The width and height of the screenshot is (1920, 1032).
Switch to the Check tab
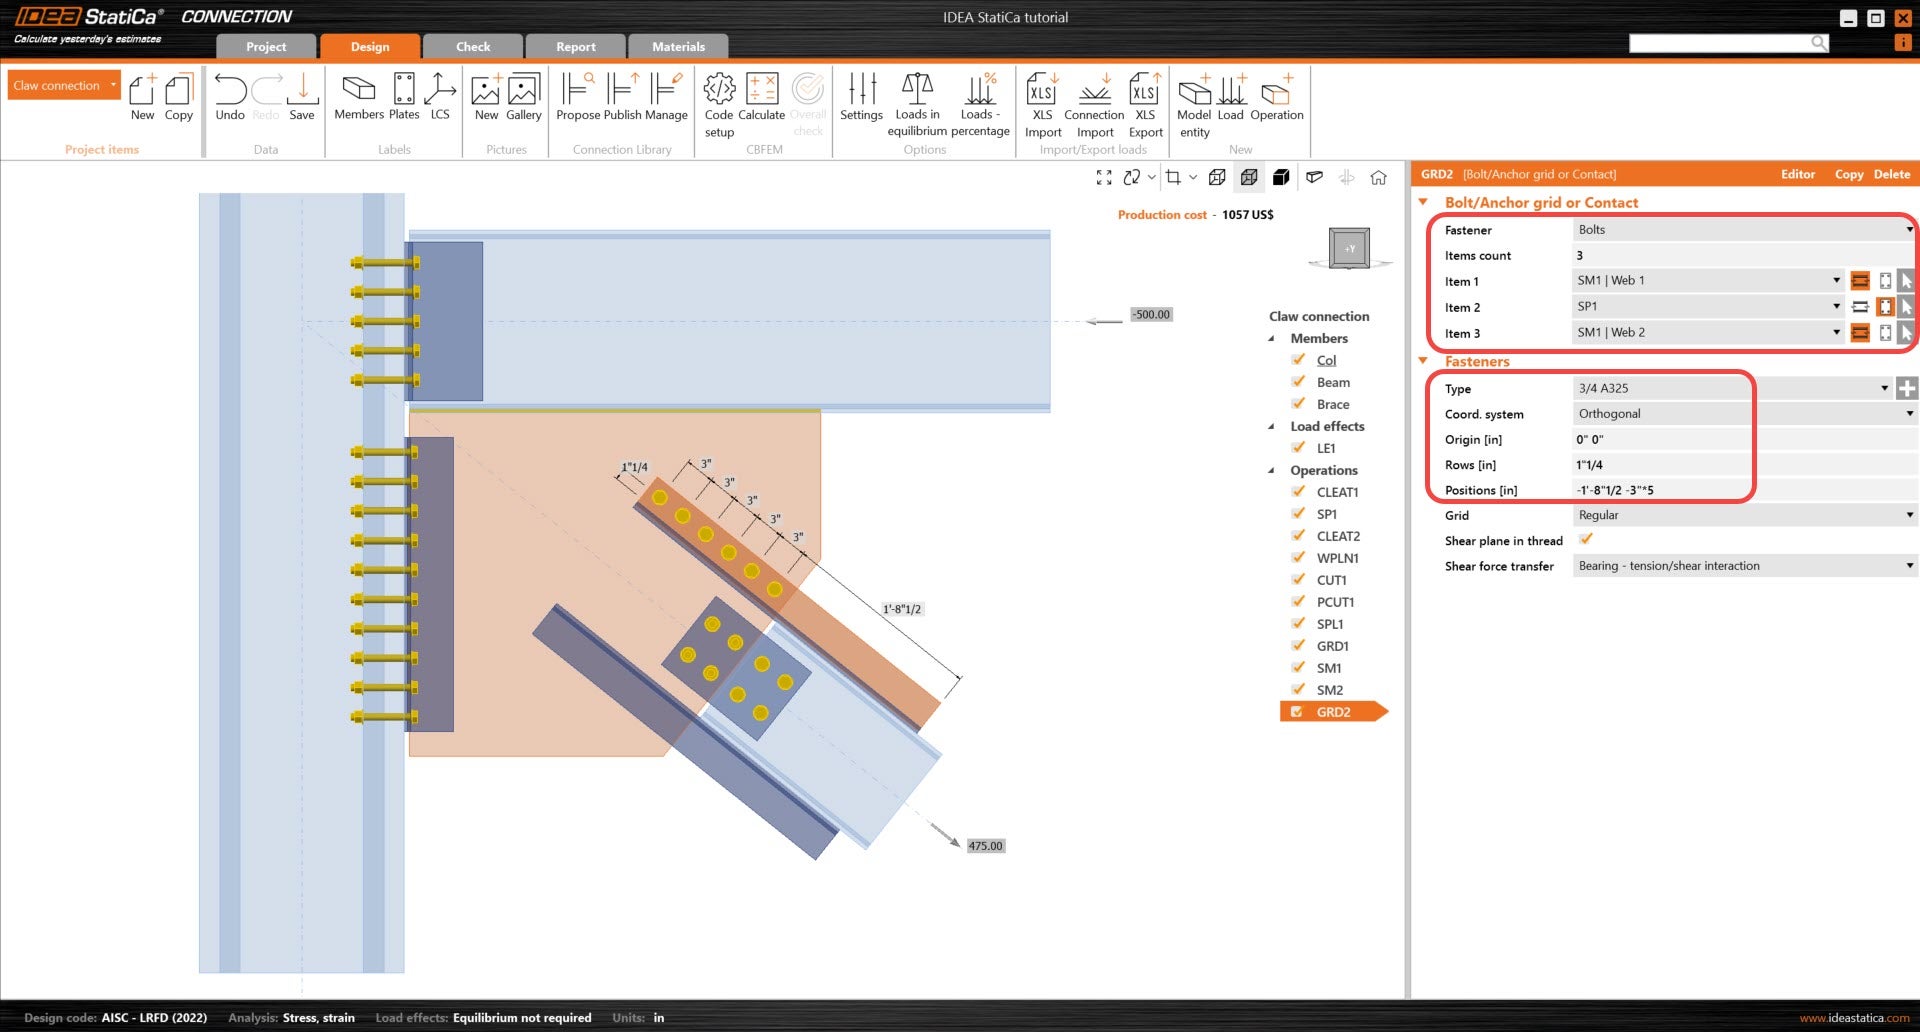coord(473,46)
